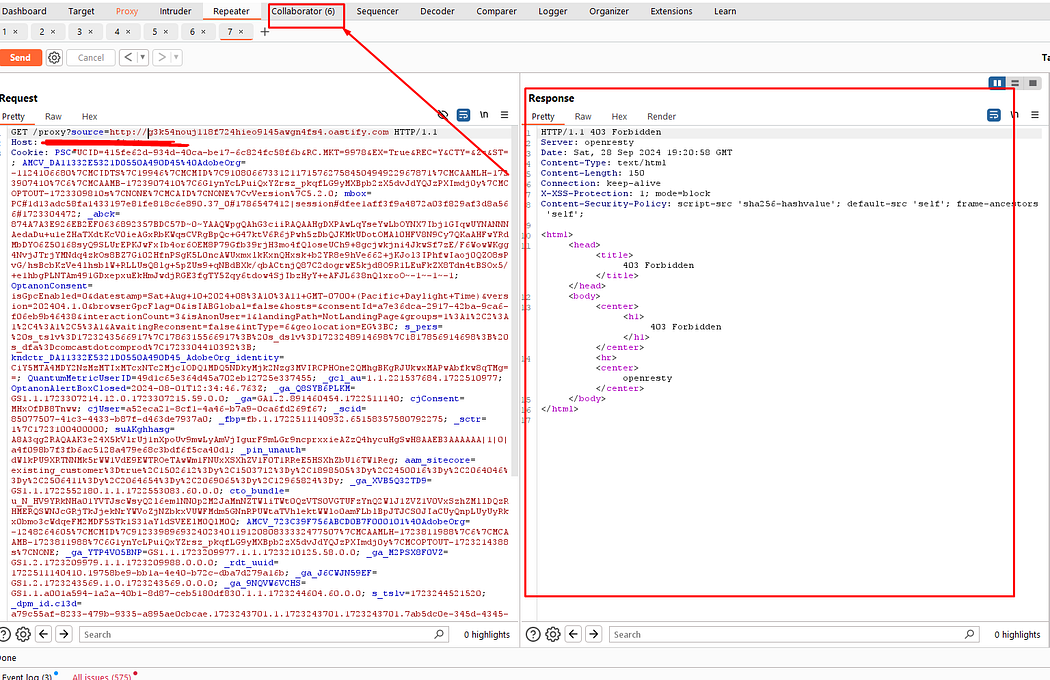Add a new Repeater tab with plus
This screenshot has height=680, width=1050.
click(x=265, y=31)
